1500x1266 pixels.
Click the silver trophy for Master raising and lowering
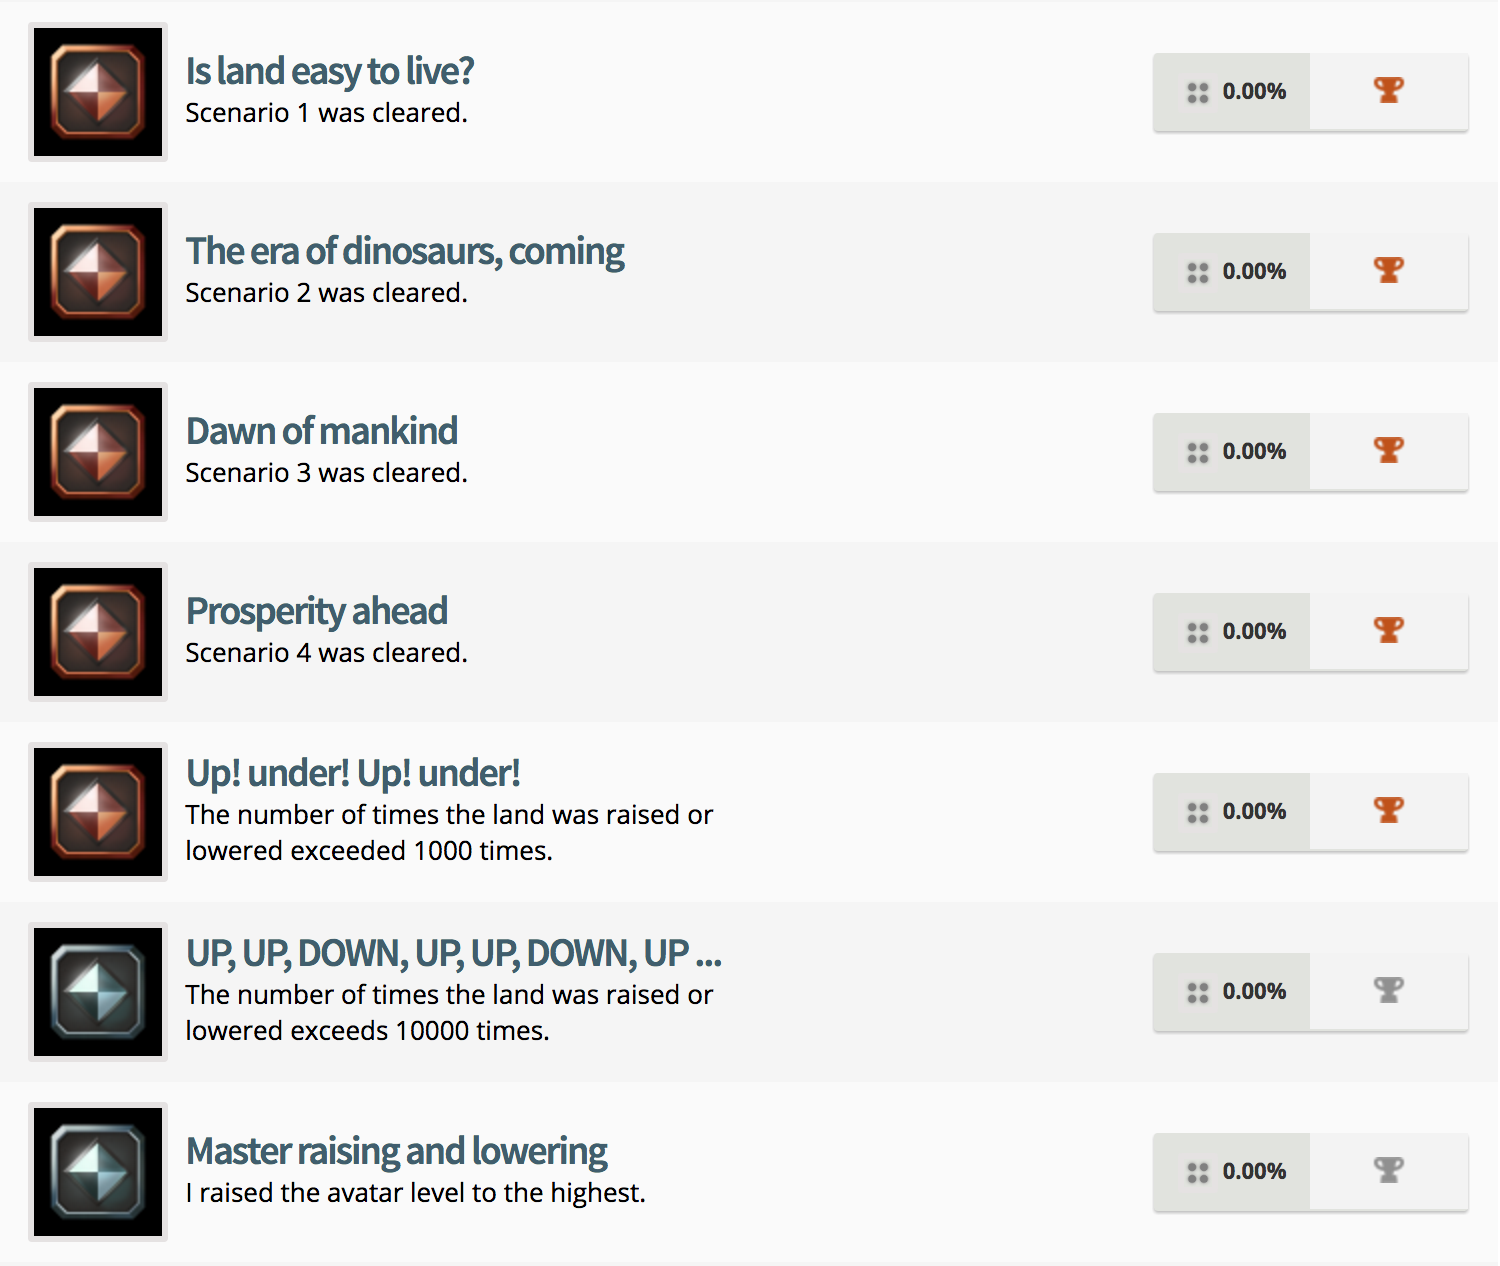[1388, 1171]
